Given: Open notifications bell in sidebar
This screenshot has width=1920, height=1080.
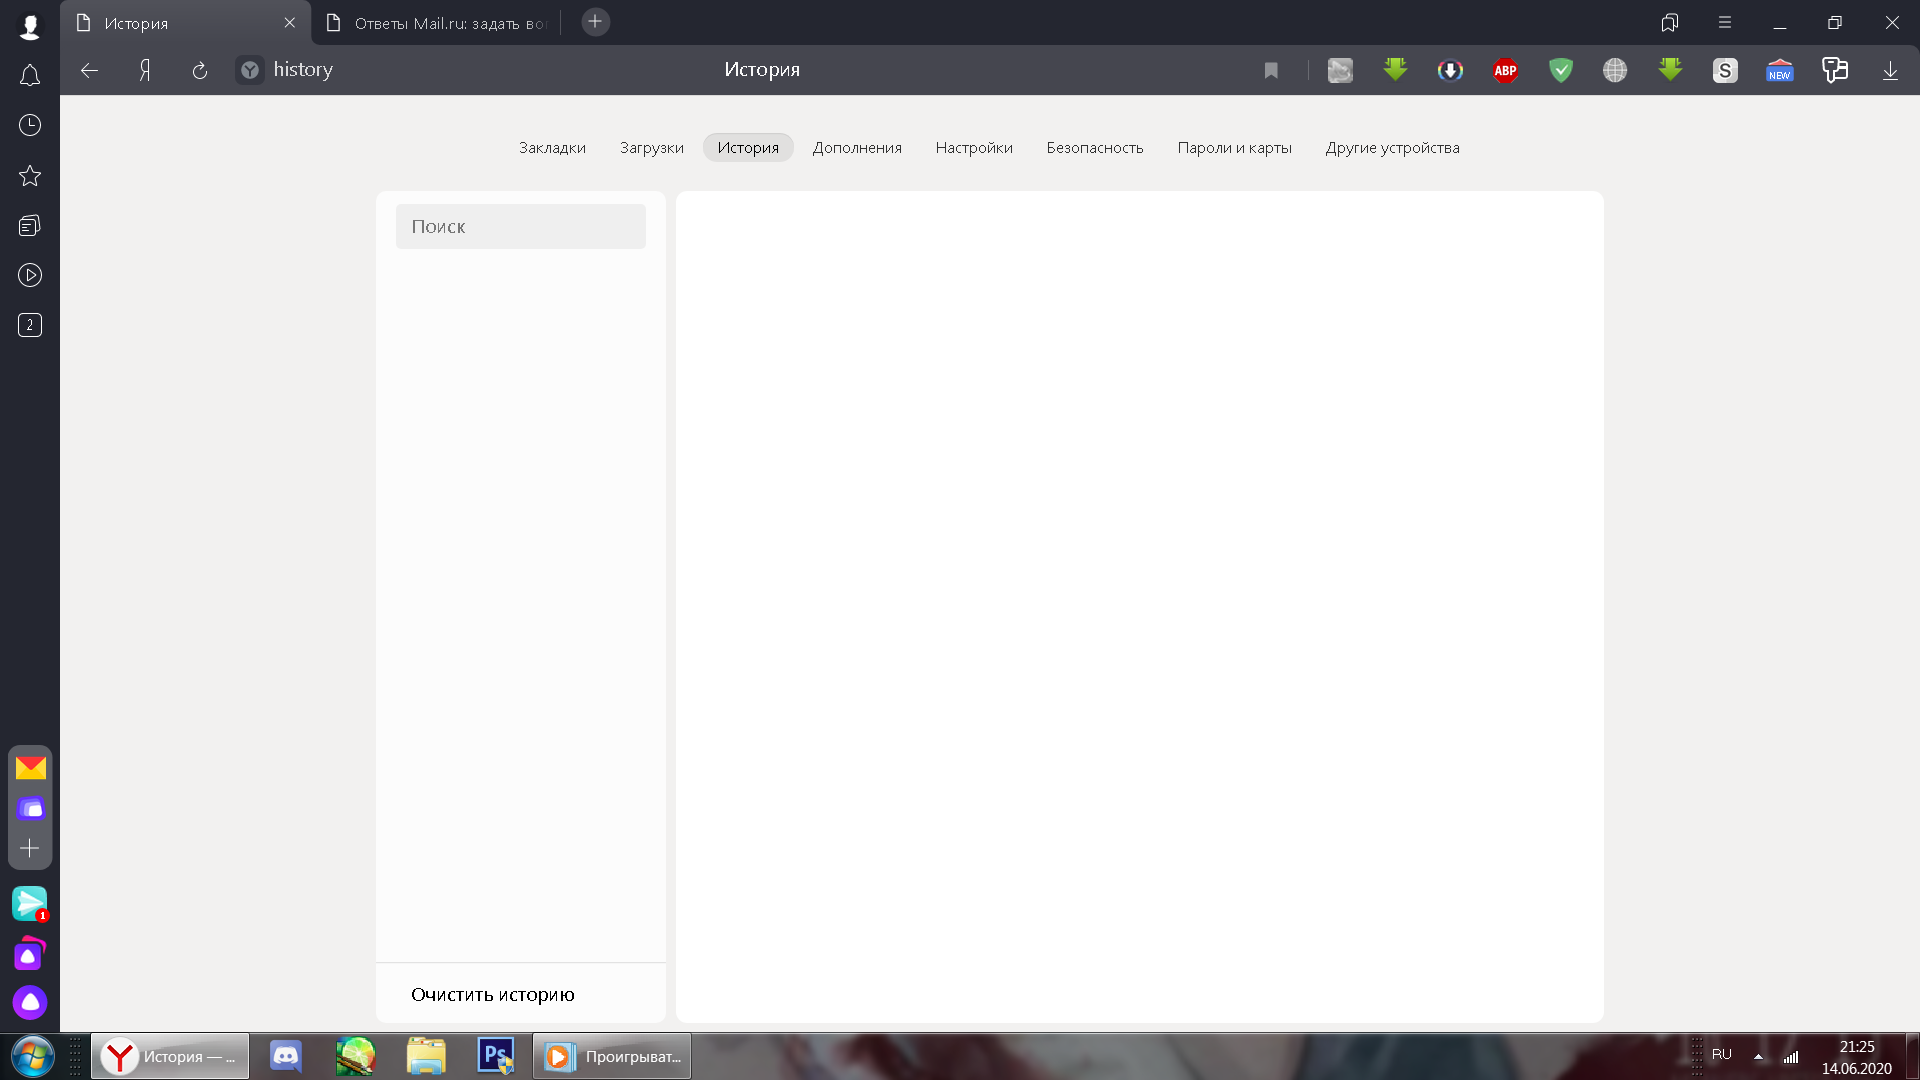Looking at the screenshot, I should pyautogui.click(x=30, y=76).
